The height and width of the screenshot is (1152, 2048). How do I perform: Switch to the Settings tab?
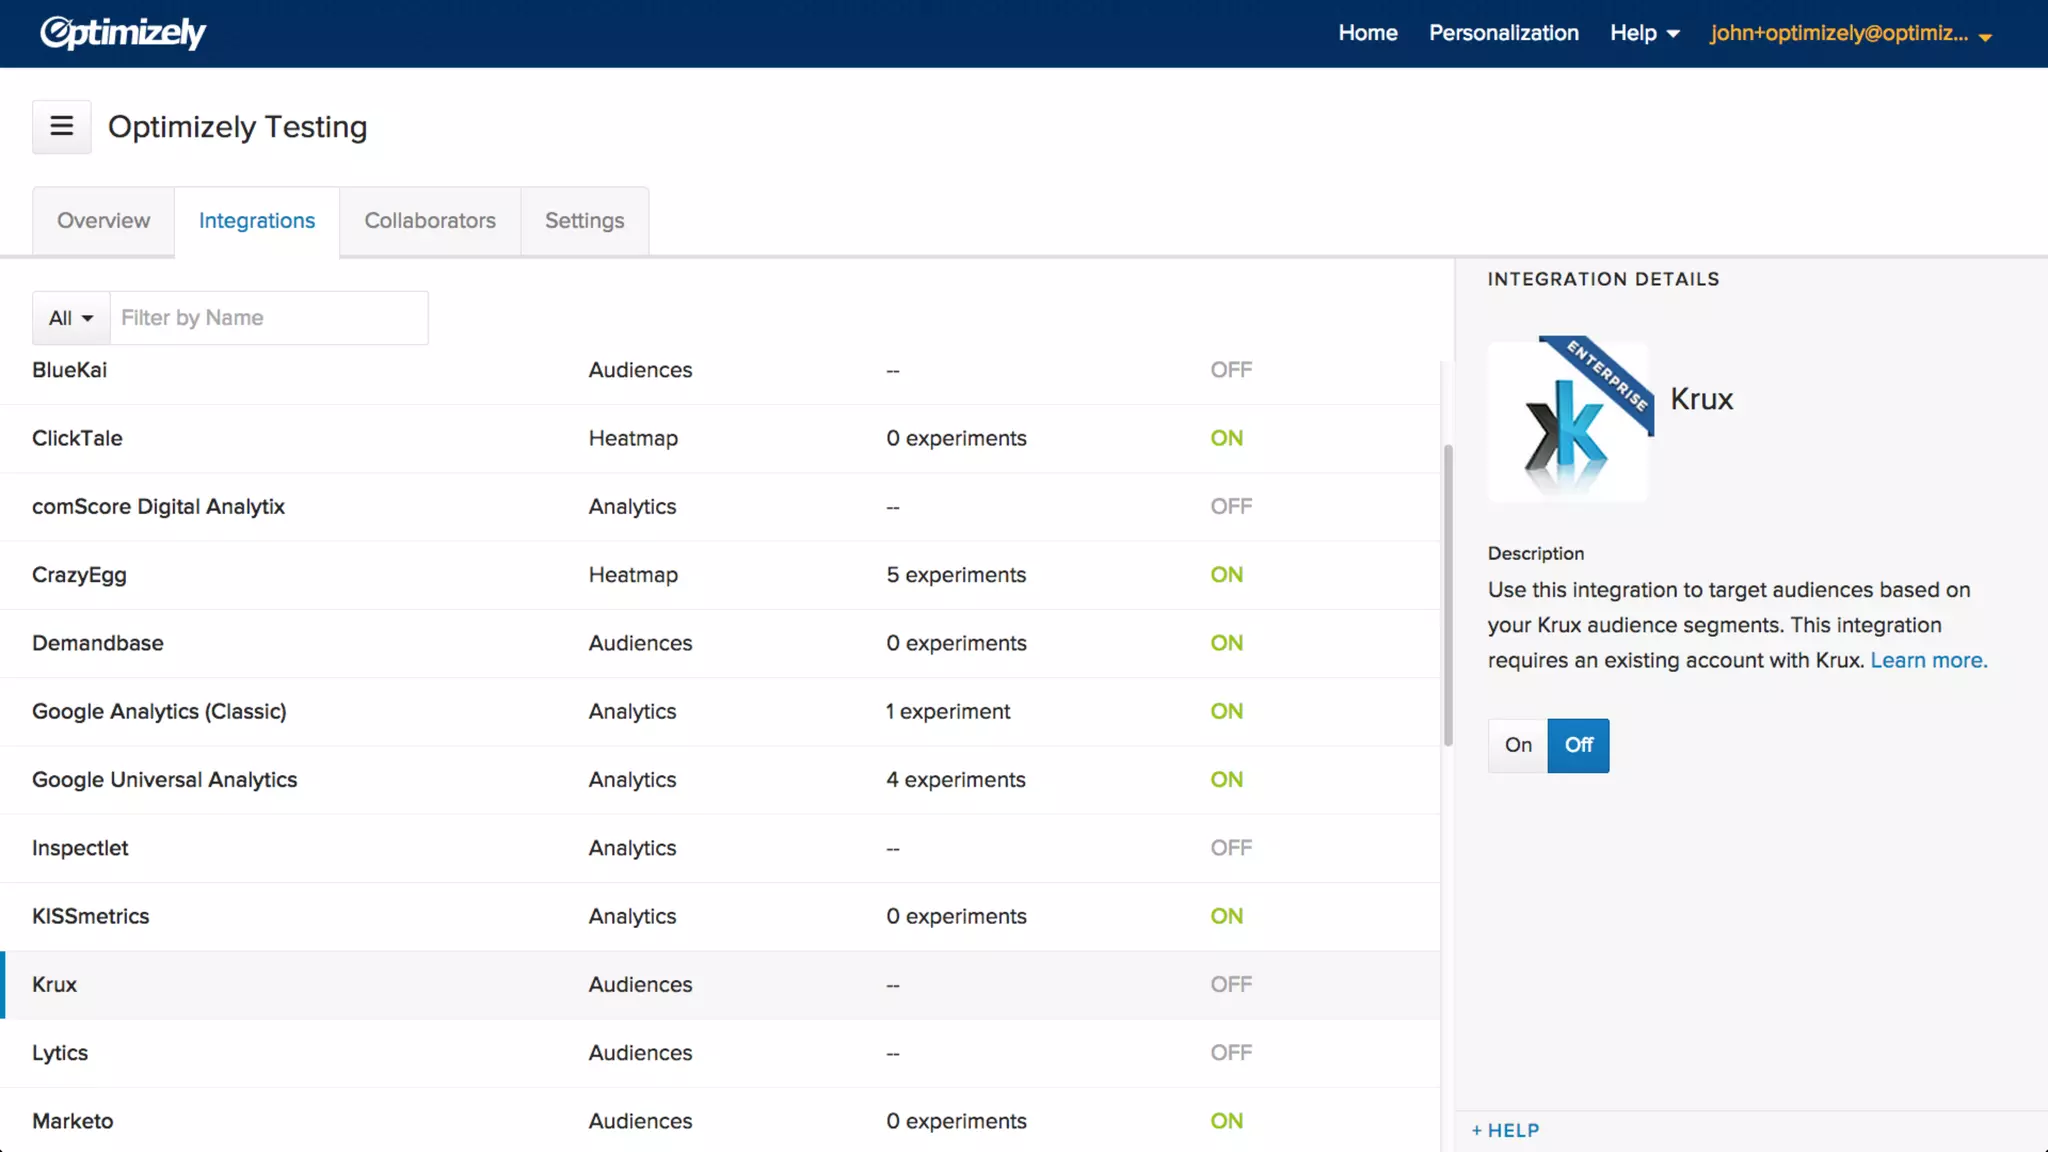coord(585,220)
